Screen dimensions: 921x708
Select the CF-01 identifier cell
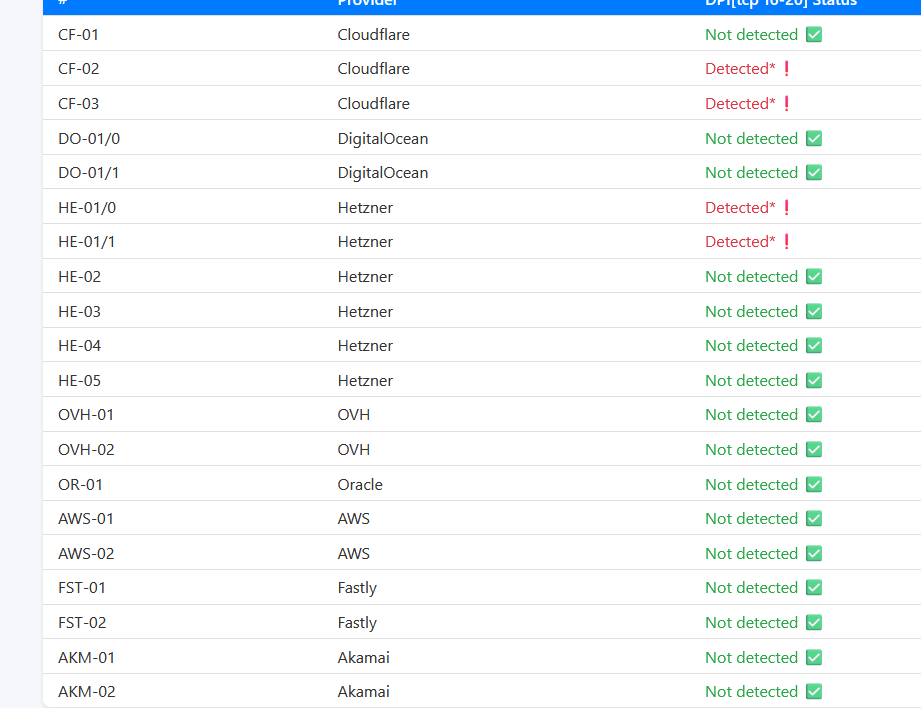78,35
